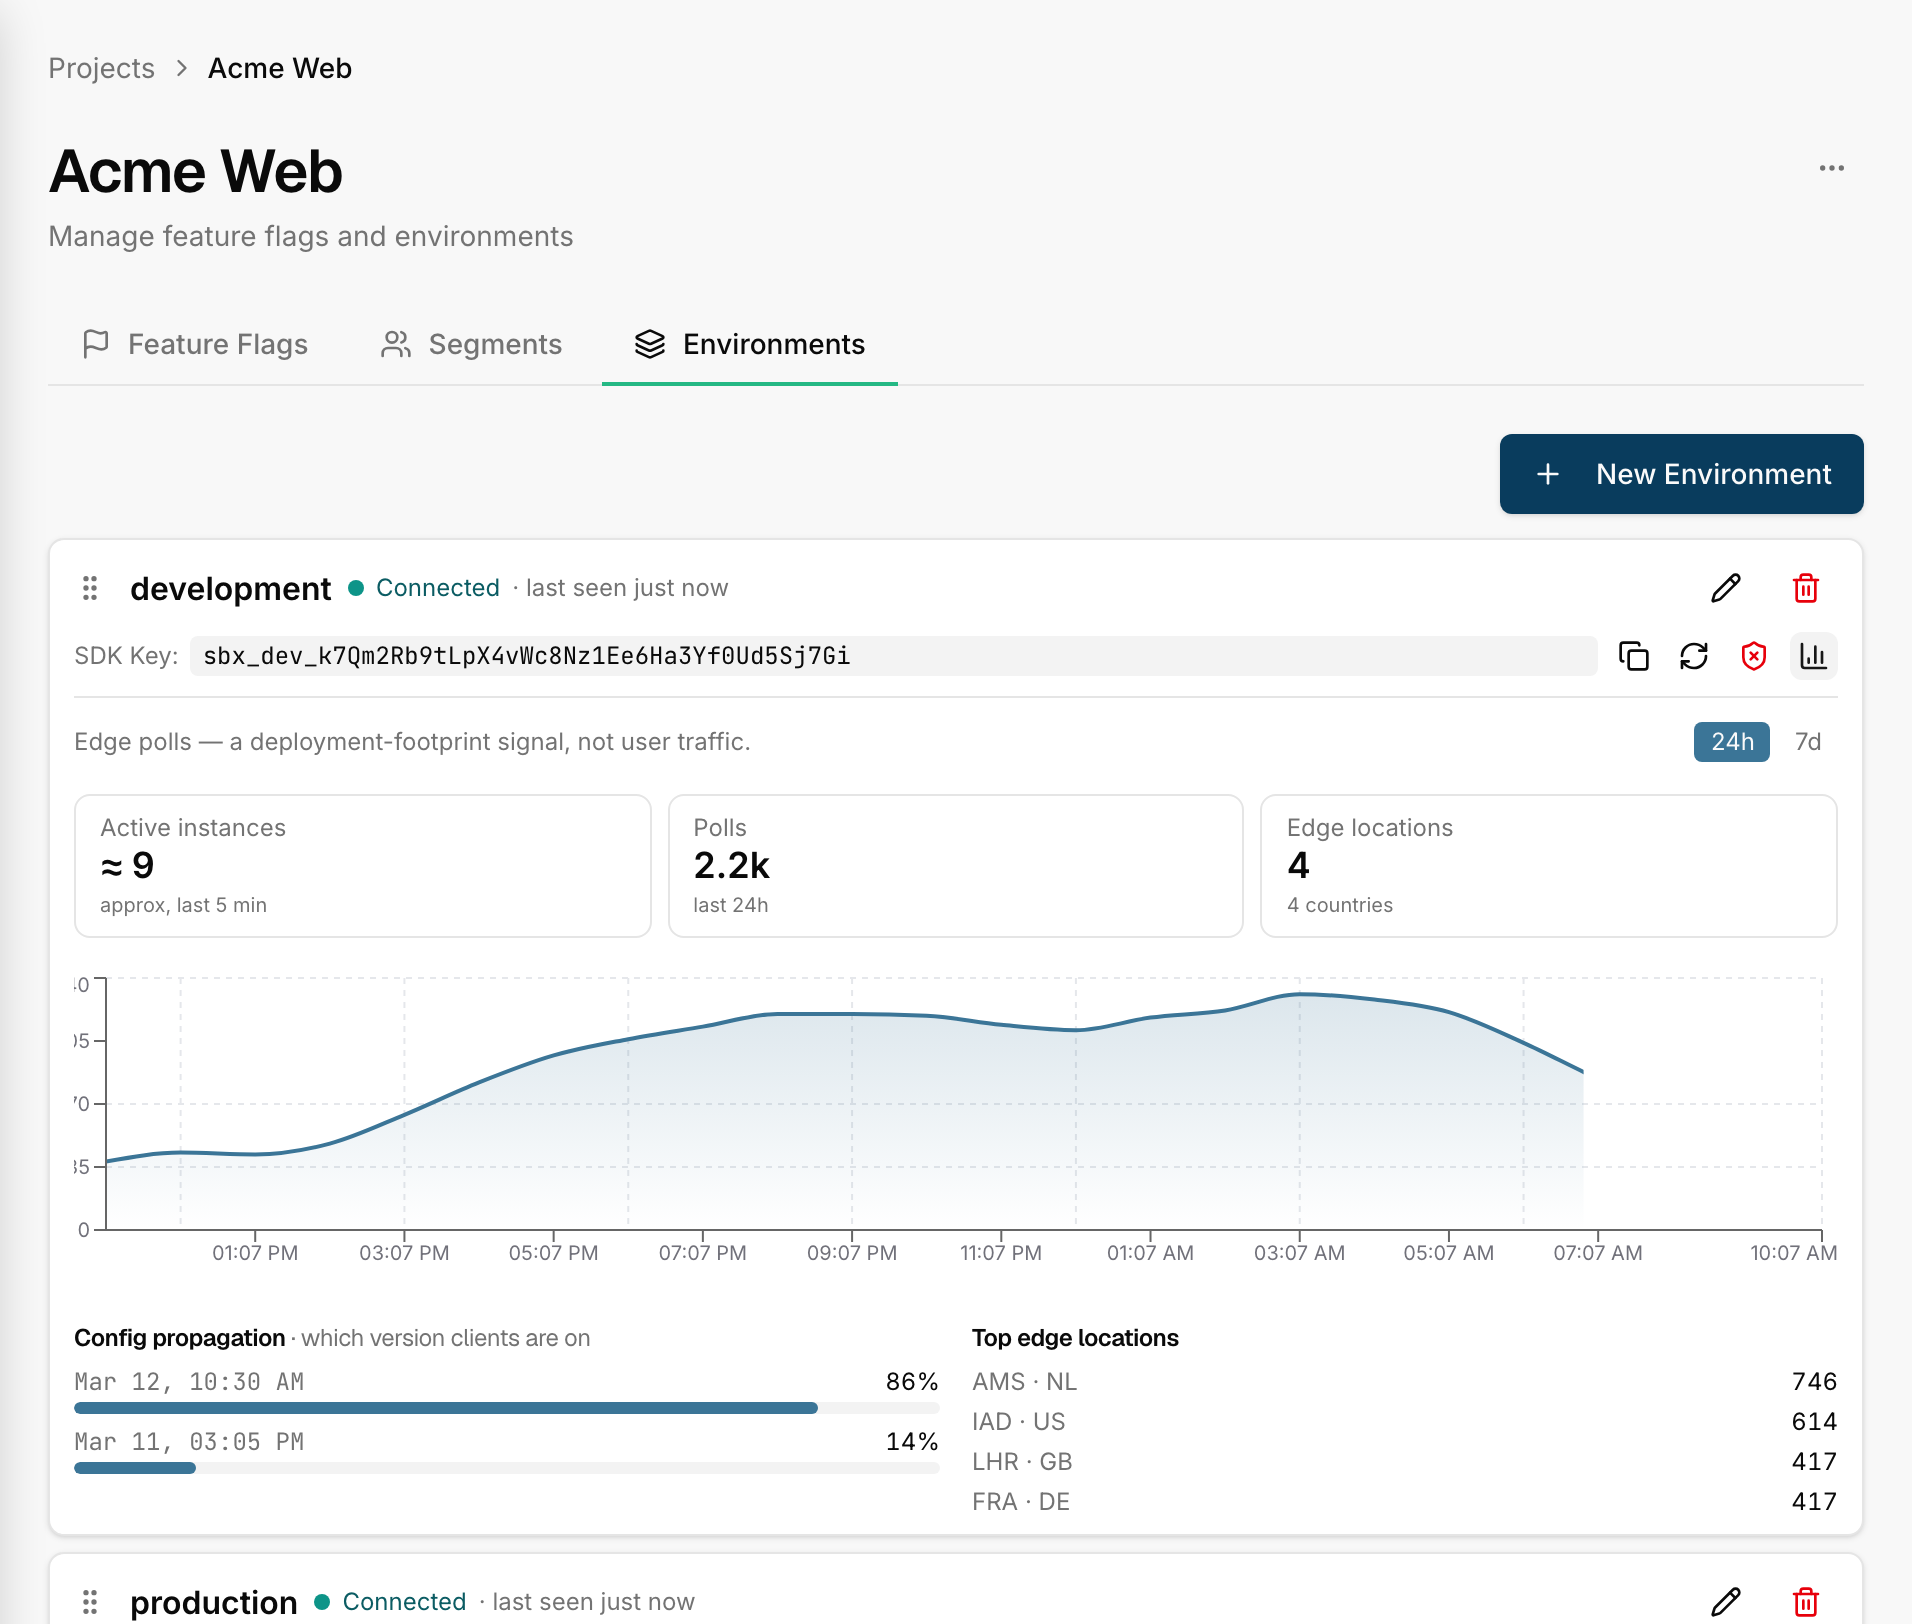This screenshot has height=1624, width=1912.
Task: Click the production environment name
Action: [214, 1602]
